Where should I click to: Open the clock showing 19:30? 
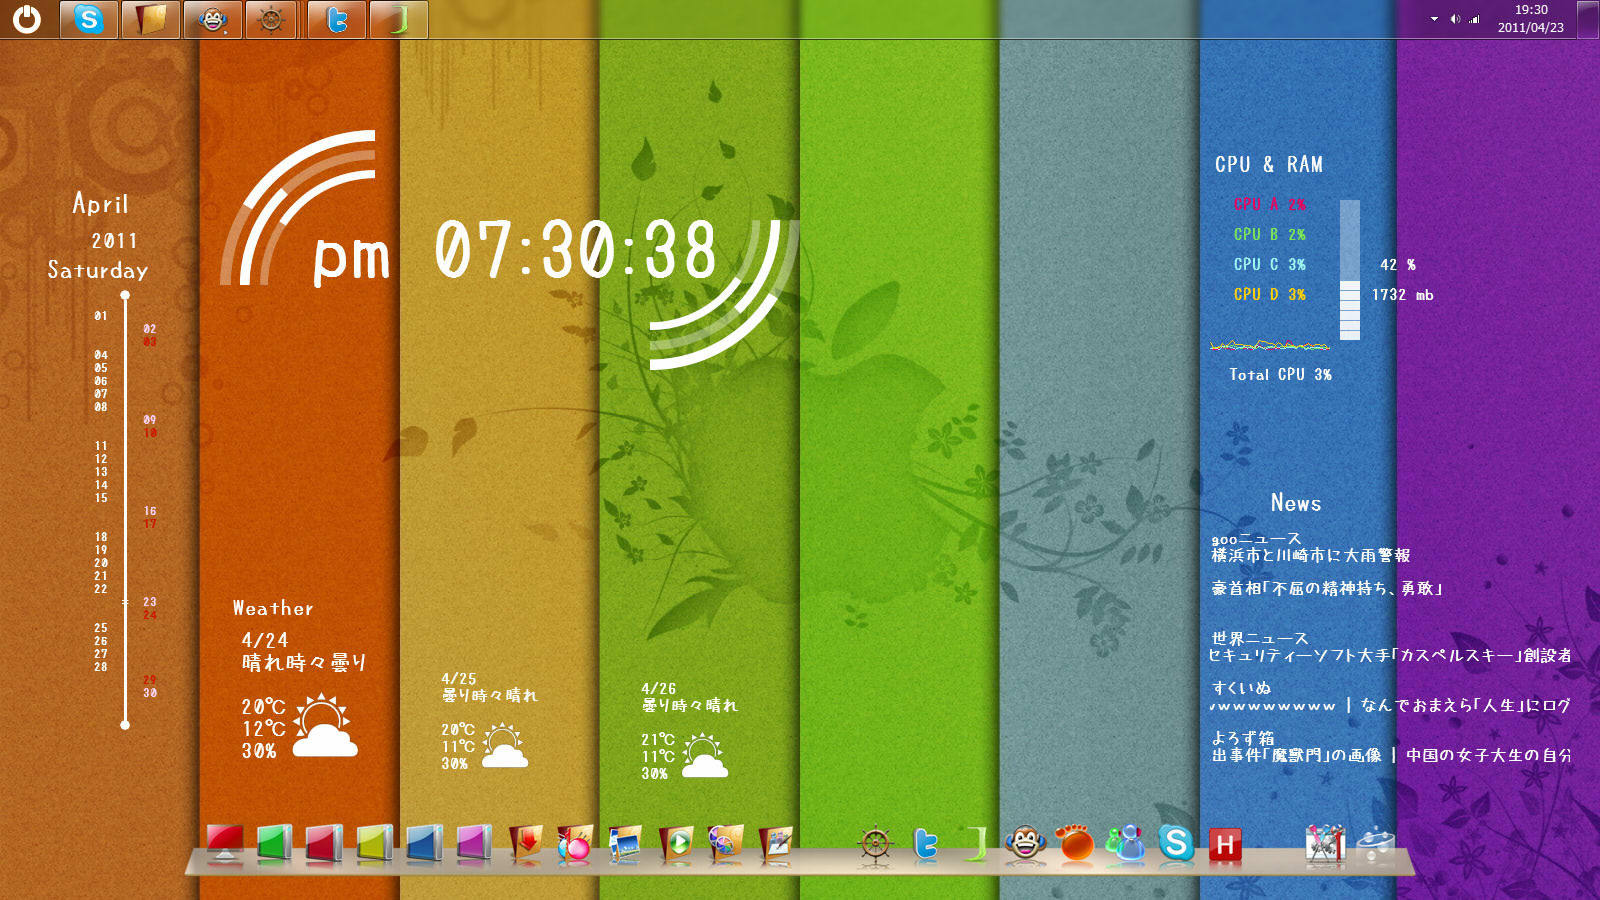coord(1530,19)
